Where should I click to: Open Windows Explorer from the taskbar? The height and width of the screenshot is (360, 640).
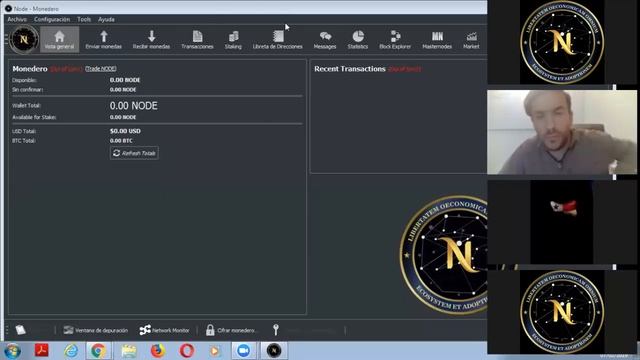129,351
